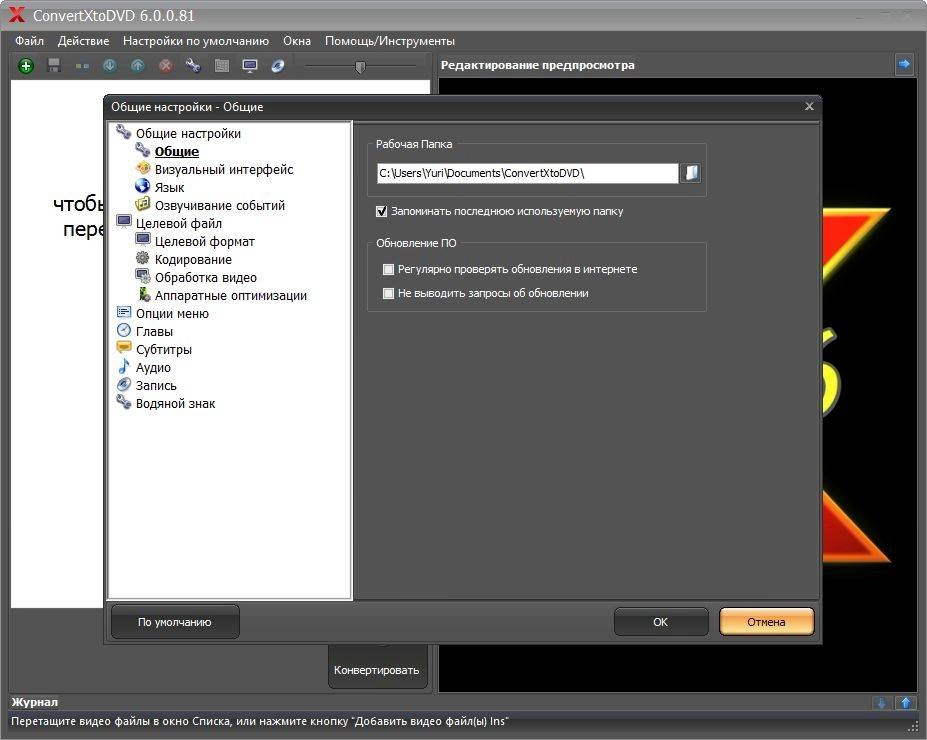Image resolution: width=927 pixels, height=740 pixels.
Task: Open the Действие menu
Action: tap(83, 41)
